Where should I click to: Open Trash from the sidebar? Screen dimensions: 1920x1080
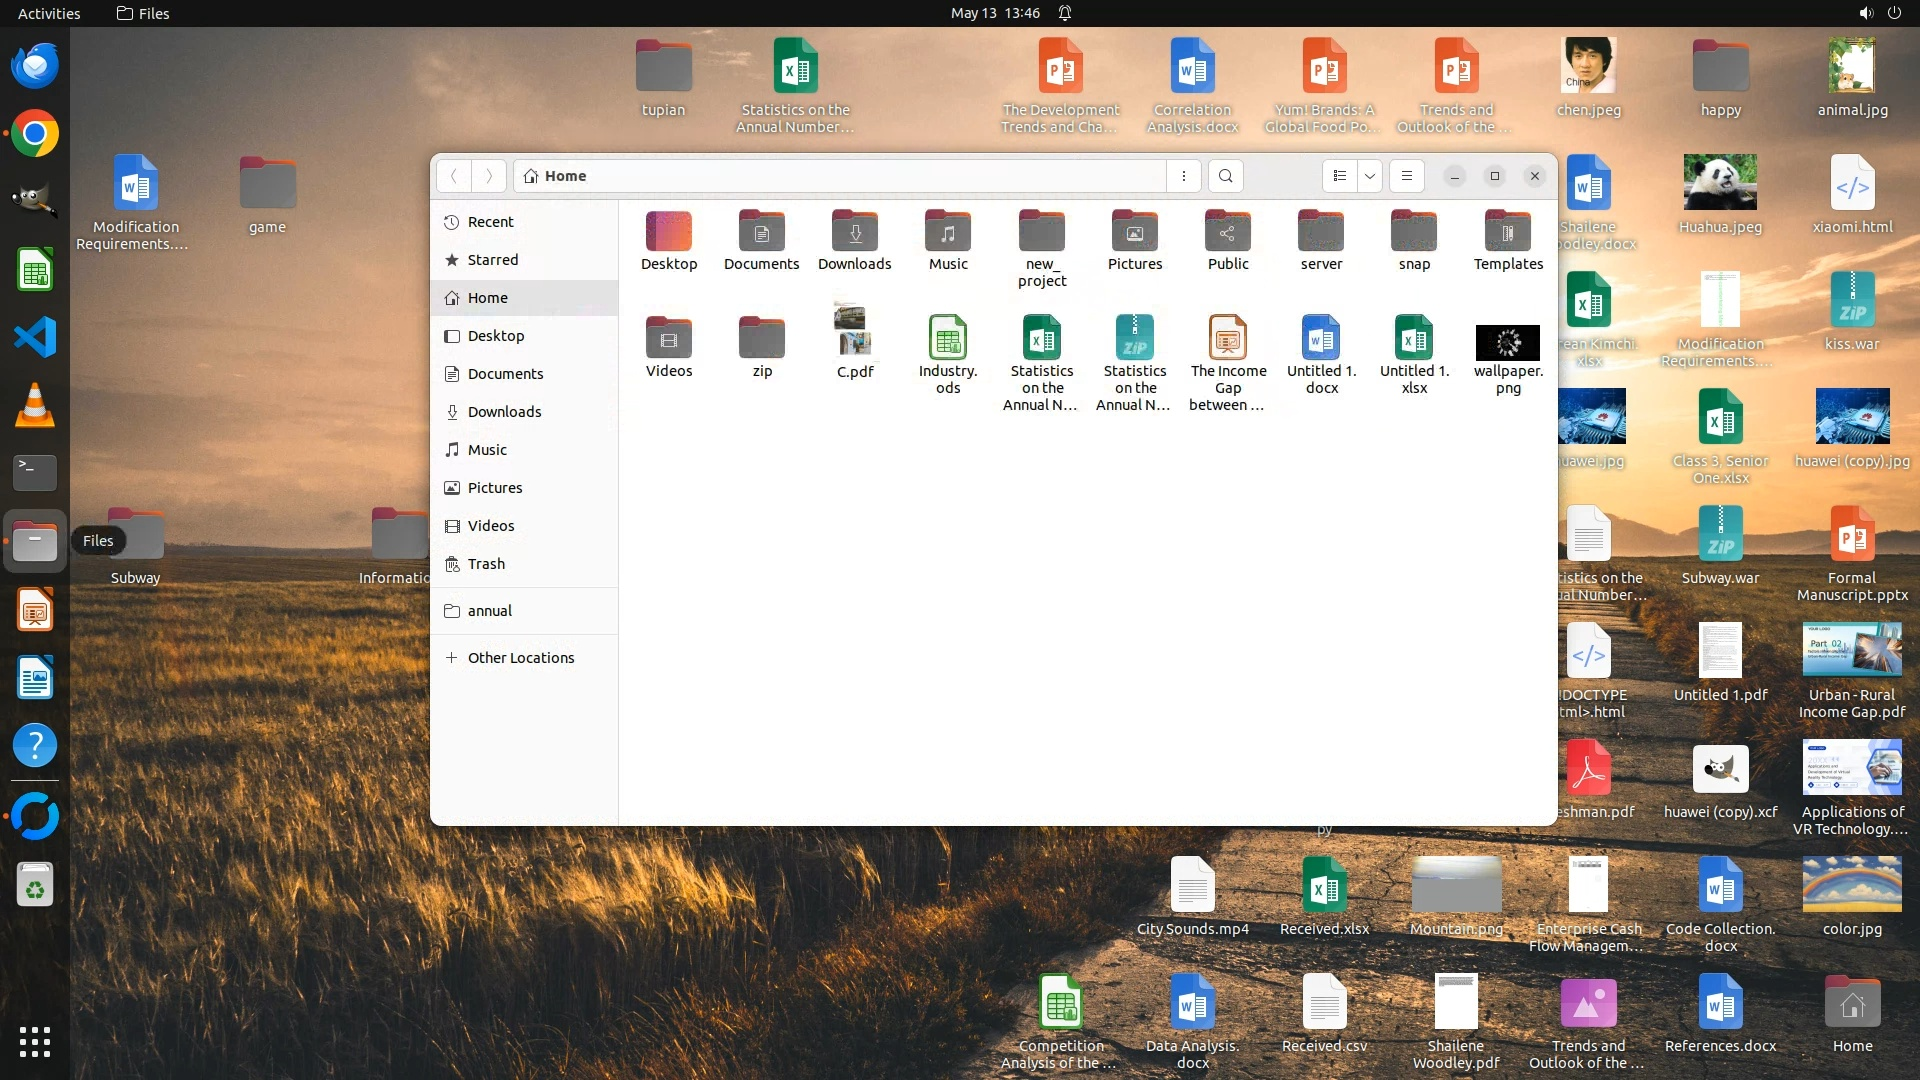point(486,564)
